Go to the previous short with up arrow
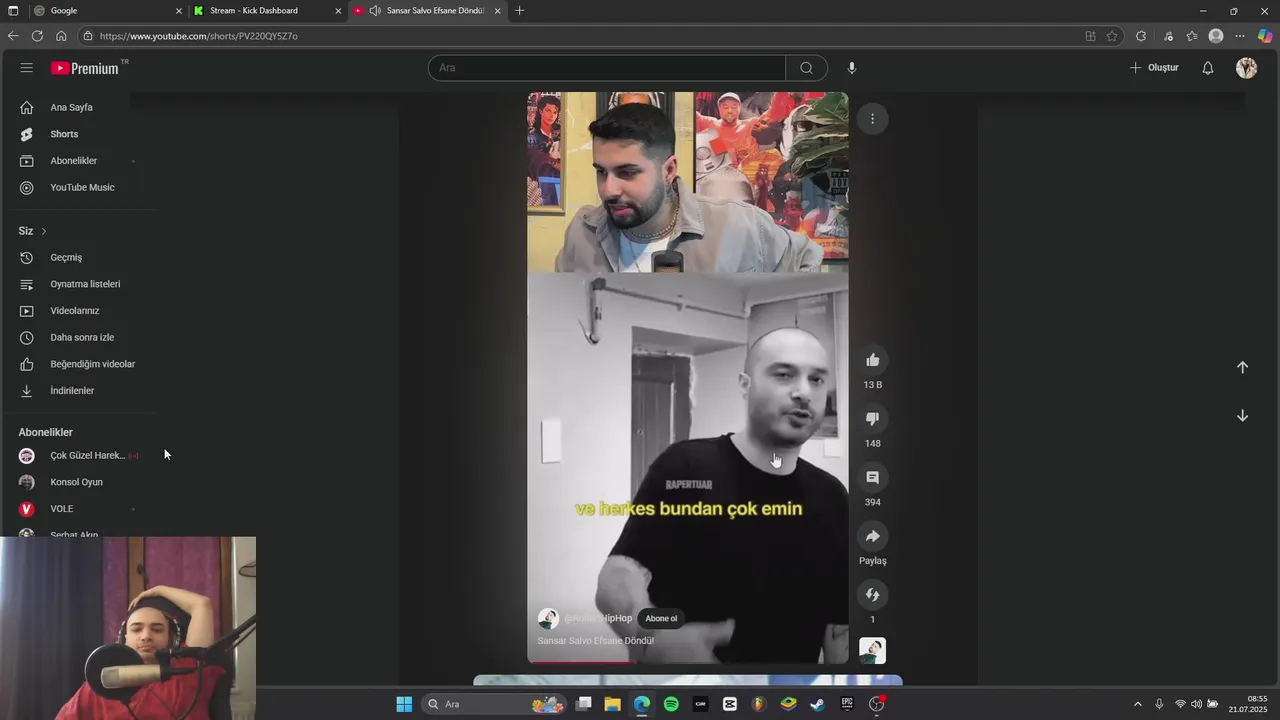1280x720 pixels. [x=1242, y=367]
